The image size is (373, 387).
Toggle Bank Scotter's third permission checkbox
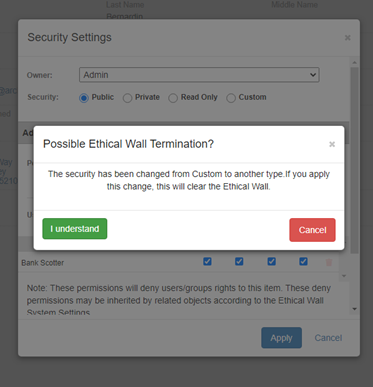pos(272,261)
